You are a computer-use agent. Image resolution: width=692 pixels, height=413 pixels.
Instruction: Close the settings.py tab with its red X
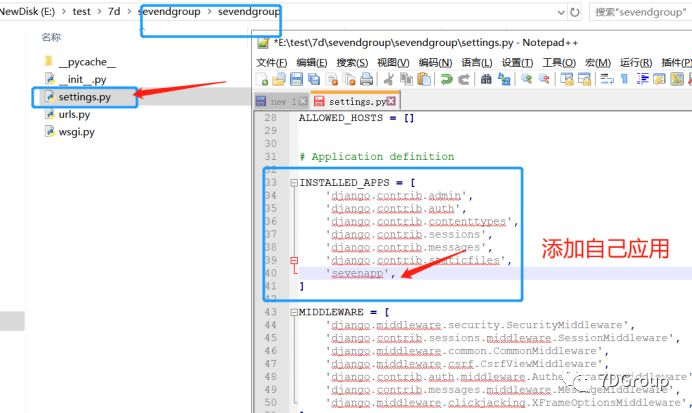[x=391, y=101]
